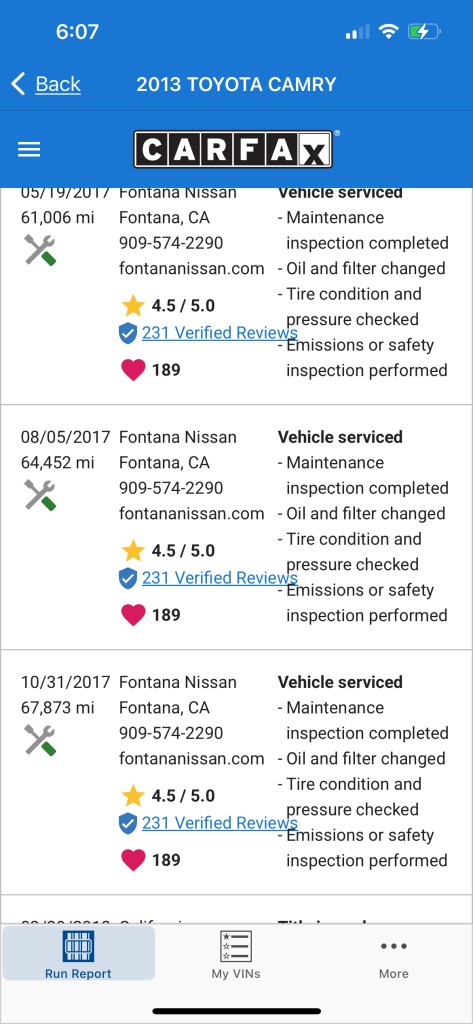Open 231 Verified Reviews in 10/31/2017 record
473x1024 pixels.
point(220,823)
